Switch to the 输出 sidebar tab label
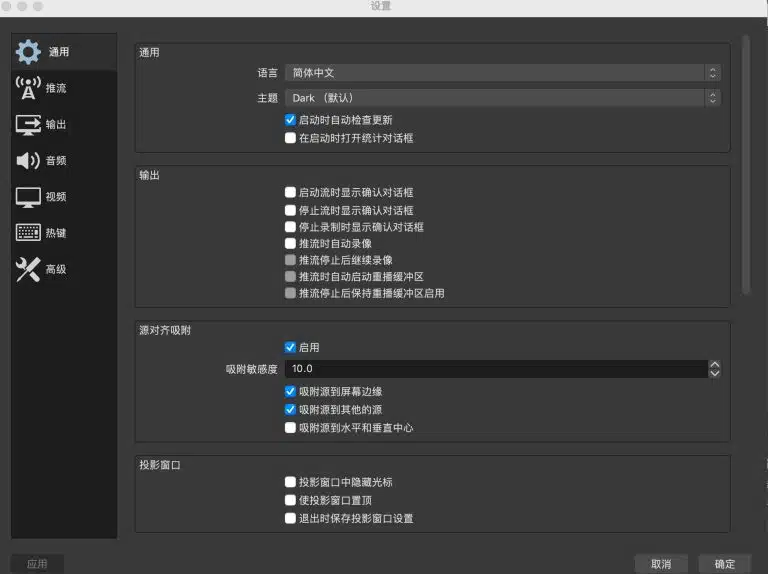 click(56, 124)
